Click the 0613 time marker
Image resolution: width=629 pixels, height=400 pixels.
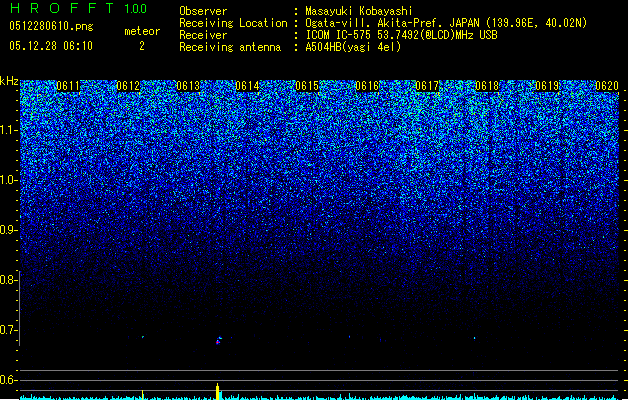[188, 86]
